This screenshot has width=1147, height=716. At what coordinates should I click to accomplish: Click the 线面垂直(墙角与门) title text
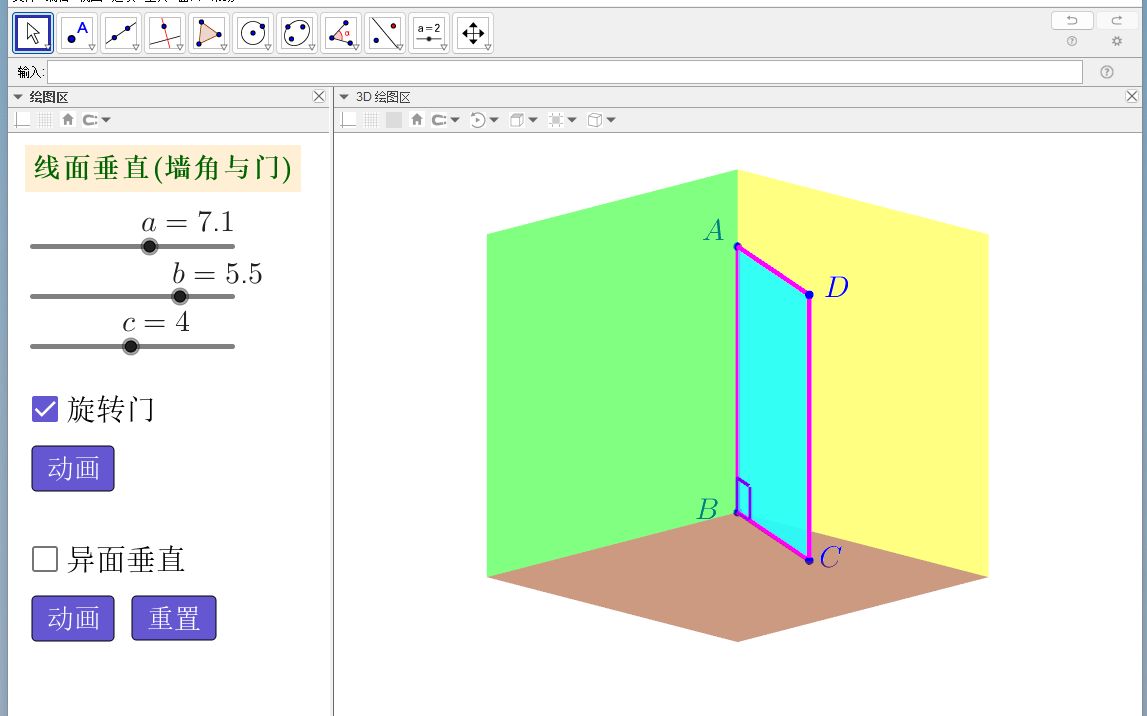[163, 168]
